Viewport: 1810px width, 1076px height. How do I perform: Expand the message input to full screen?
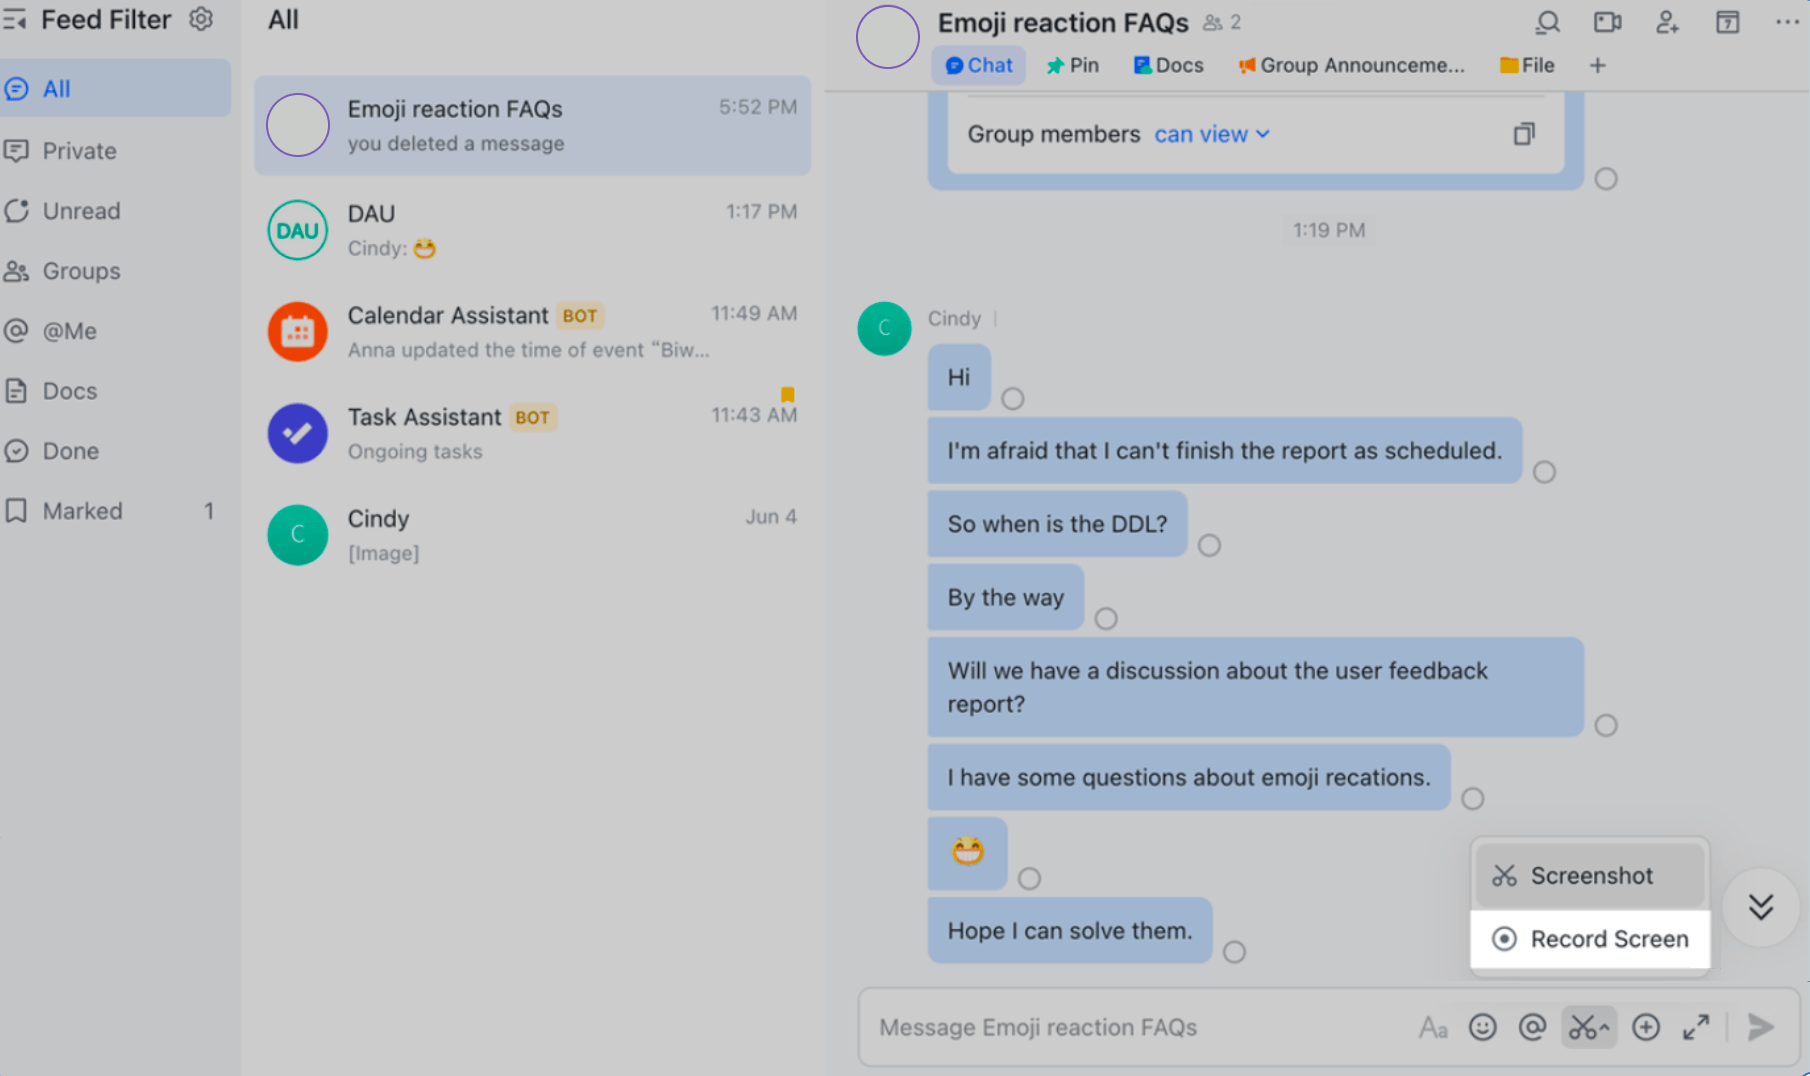click(1696, 1027)
